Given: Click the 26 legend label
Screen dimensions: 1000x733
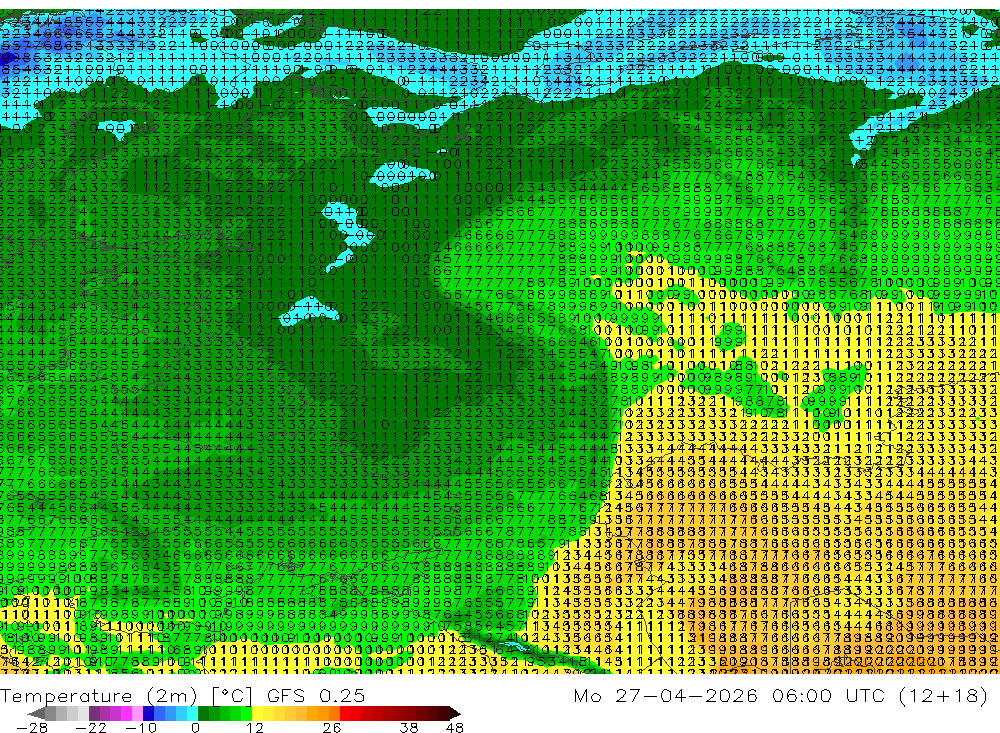Looking at the screenshot, I should tap(332, 727).
